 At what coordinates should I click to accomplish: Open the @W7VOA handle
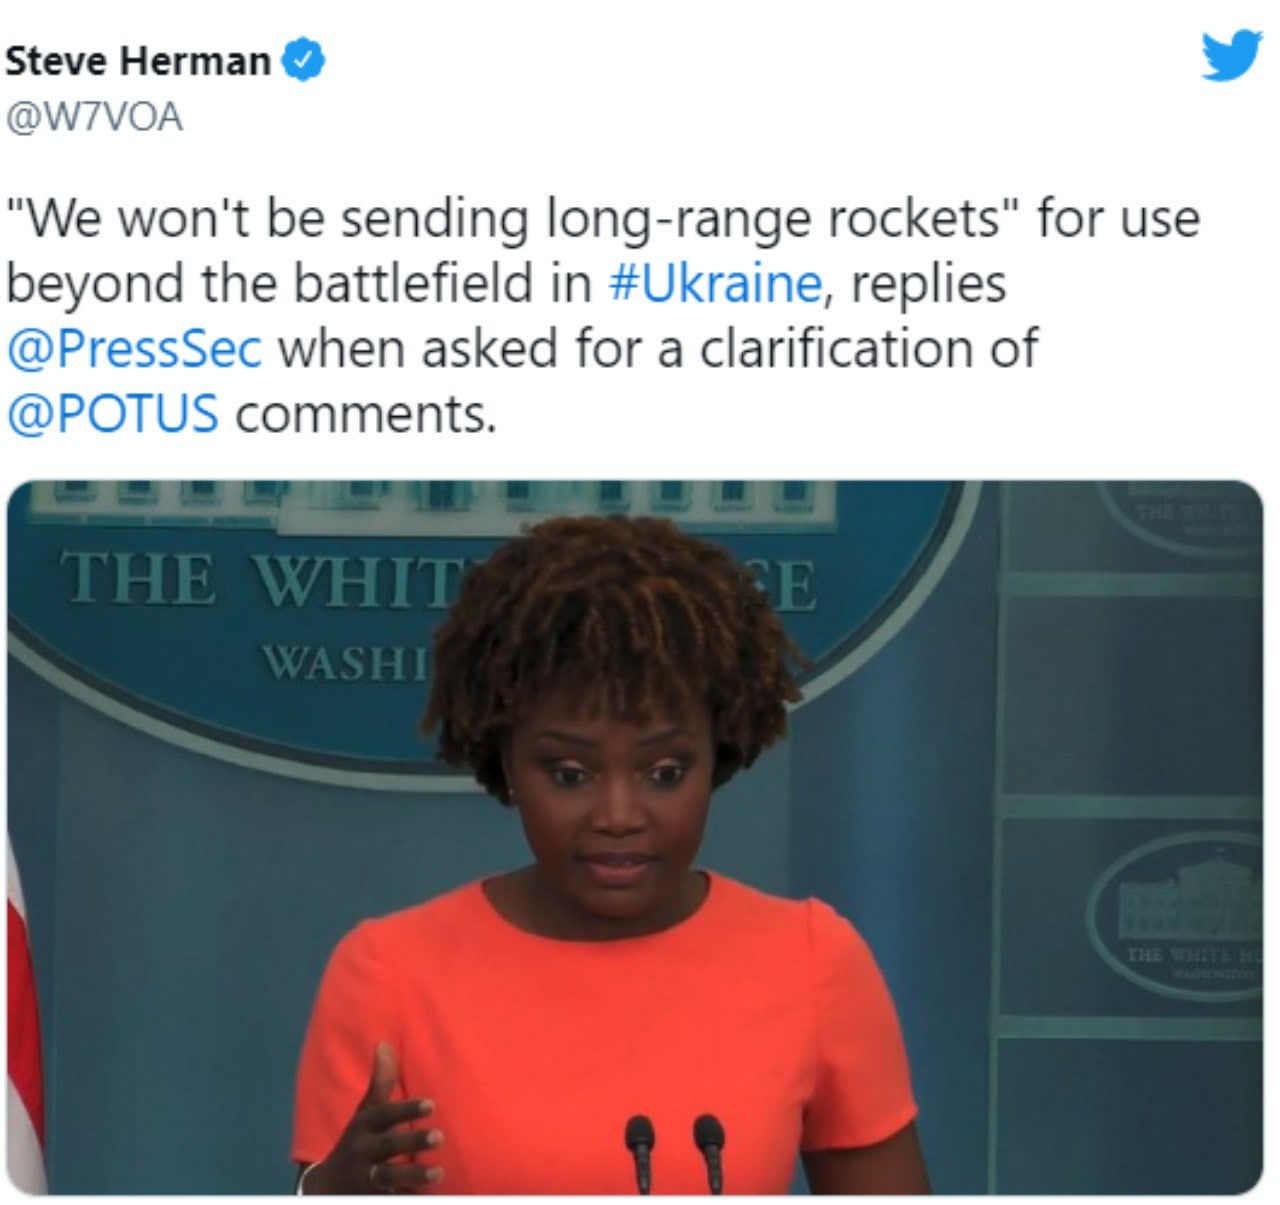pos(95,118)
